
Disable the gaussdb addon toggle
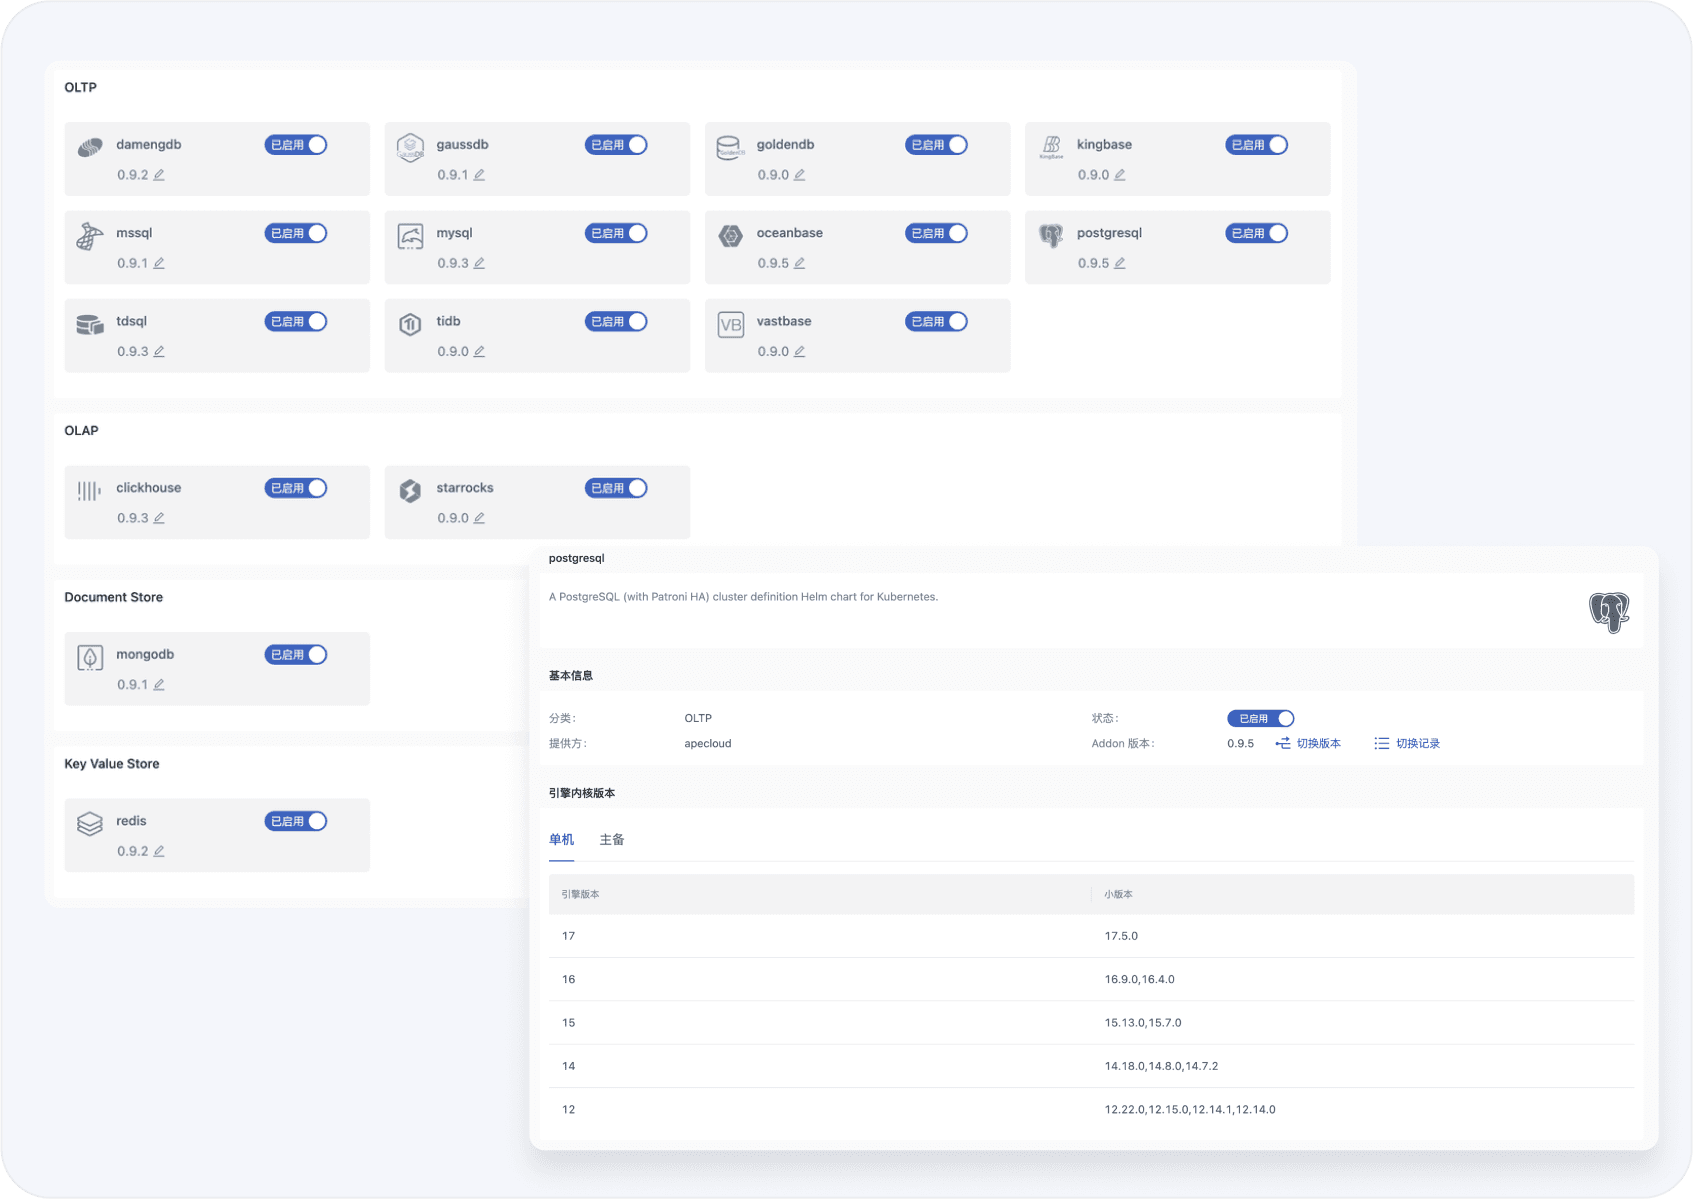[616, 145]
